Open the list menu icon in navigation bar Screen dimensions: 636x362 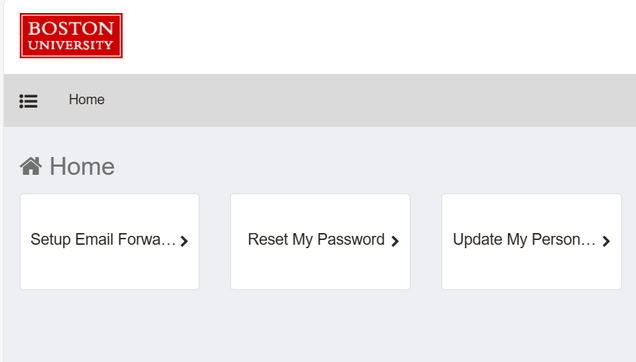pyautogui.click(x=28, y=101)
